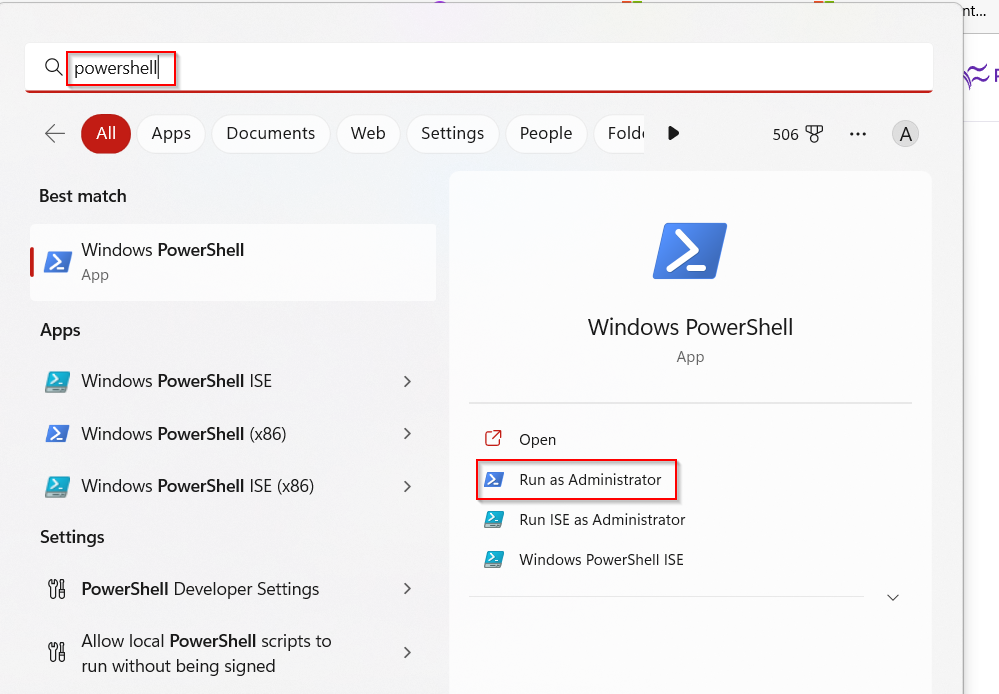Click the Run ISE as Administrator icon

(x=494, y=519)
